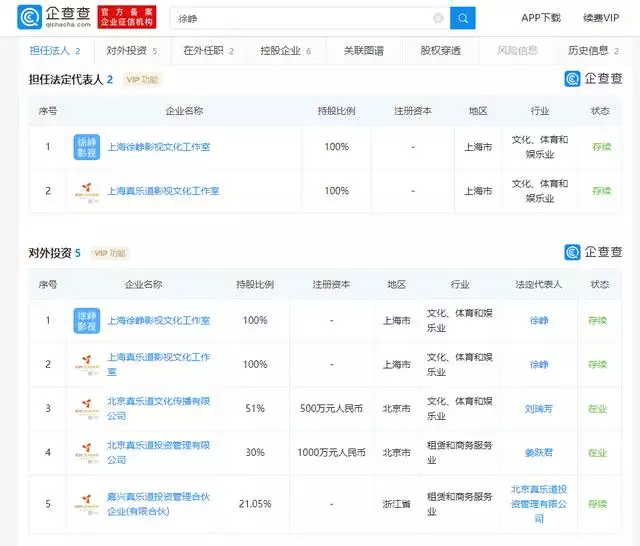Switch to the 关联图谱 tab
This screenshot has width=640, height=546.
pyautogui.click(x=363, y=51)
